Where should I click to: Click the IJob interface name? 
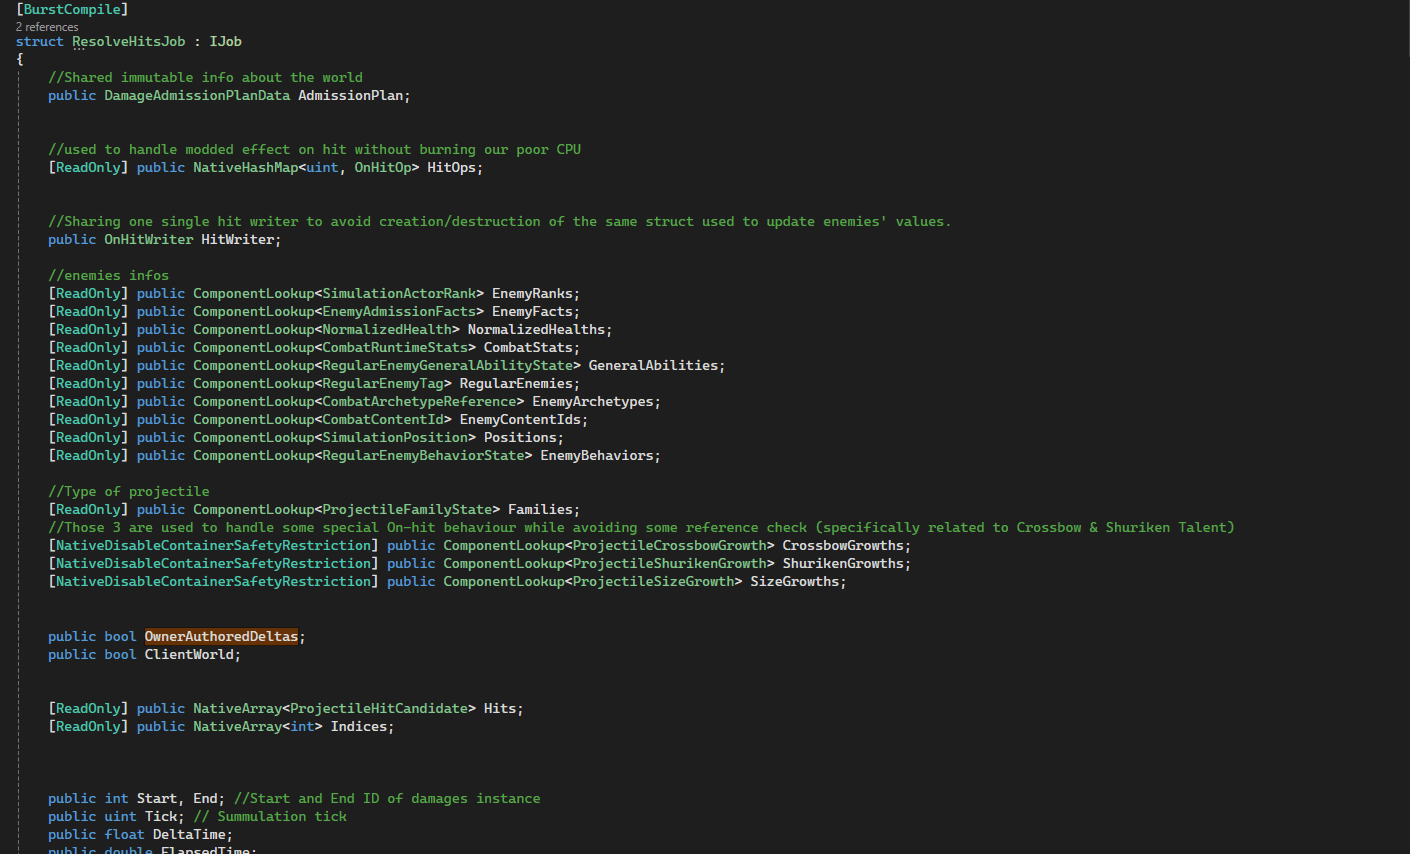click(226, 41)
